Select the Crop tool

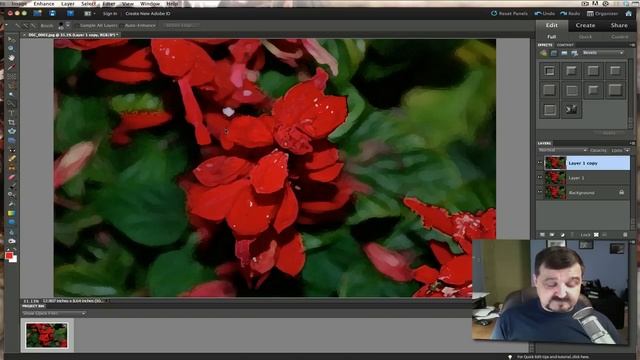tap(11, 122)
